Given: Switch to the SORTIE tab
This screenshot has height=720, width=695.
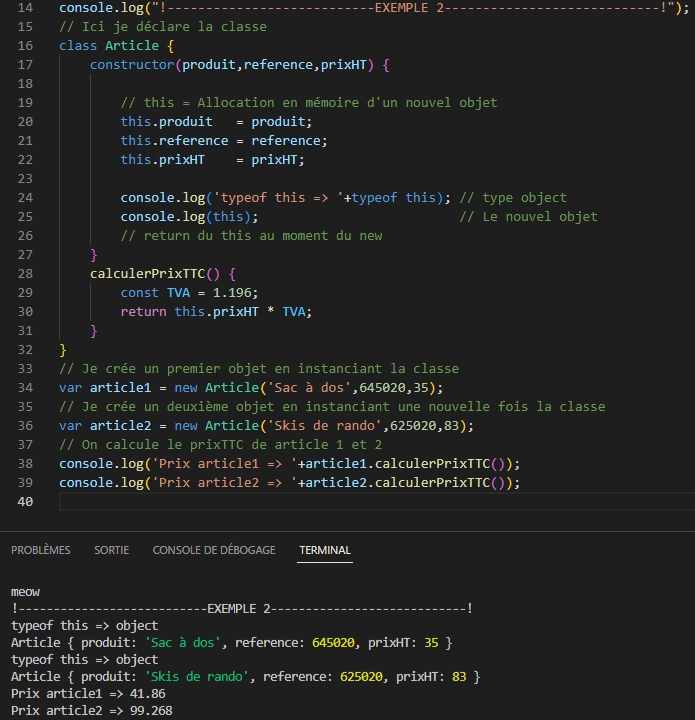Looking at the screenshot, I should pos(112,550).
